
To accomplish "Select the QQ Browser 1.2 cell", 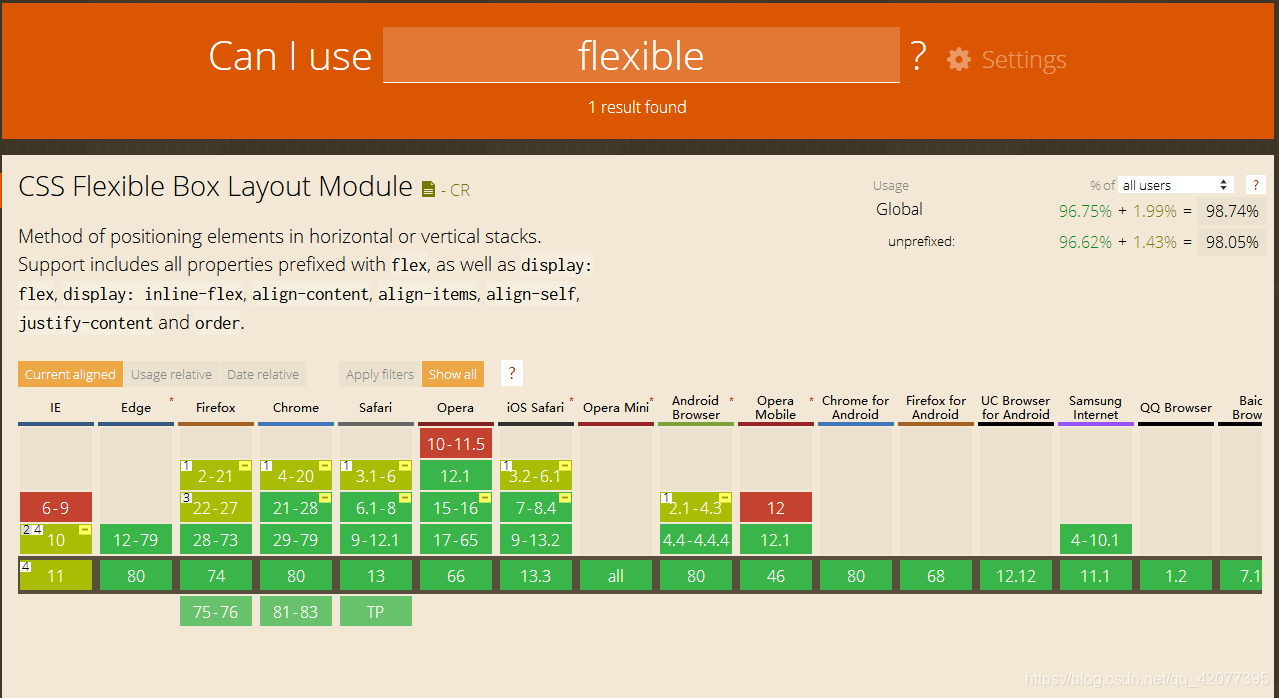I will (x=1176, y=575).
